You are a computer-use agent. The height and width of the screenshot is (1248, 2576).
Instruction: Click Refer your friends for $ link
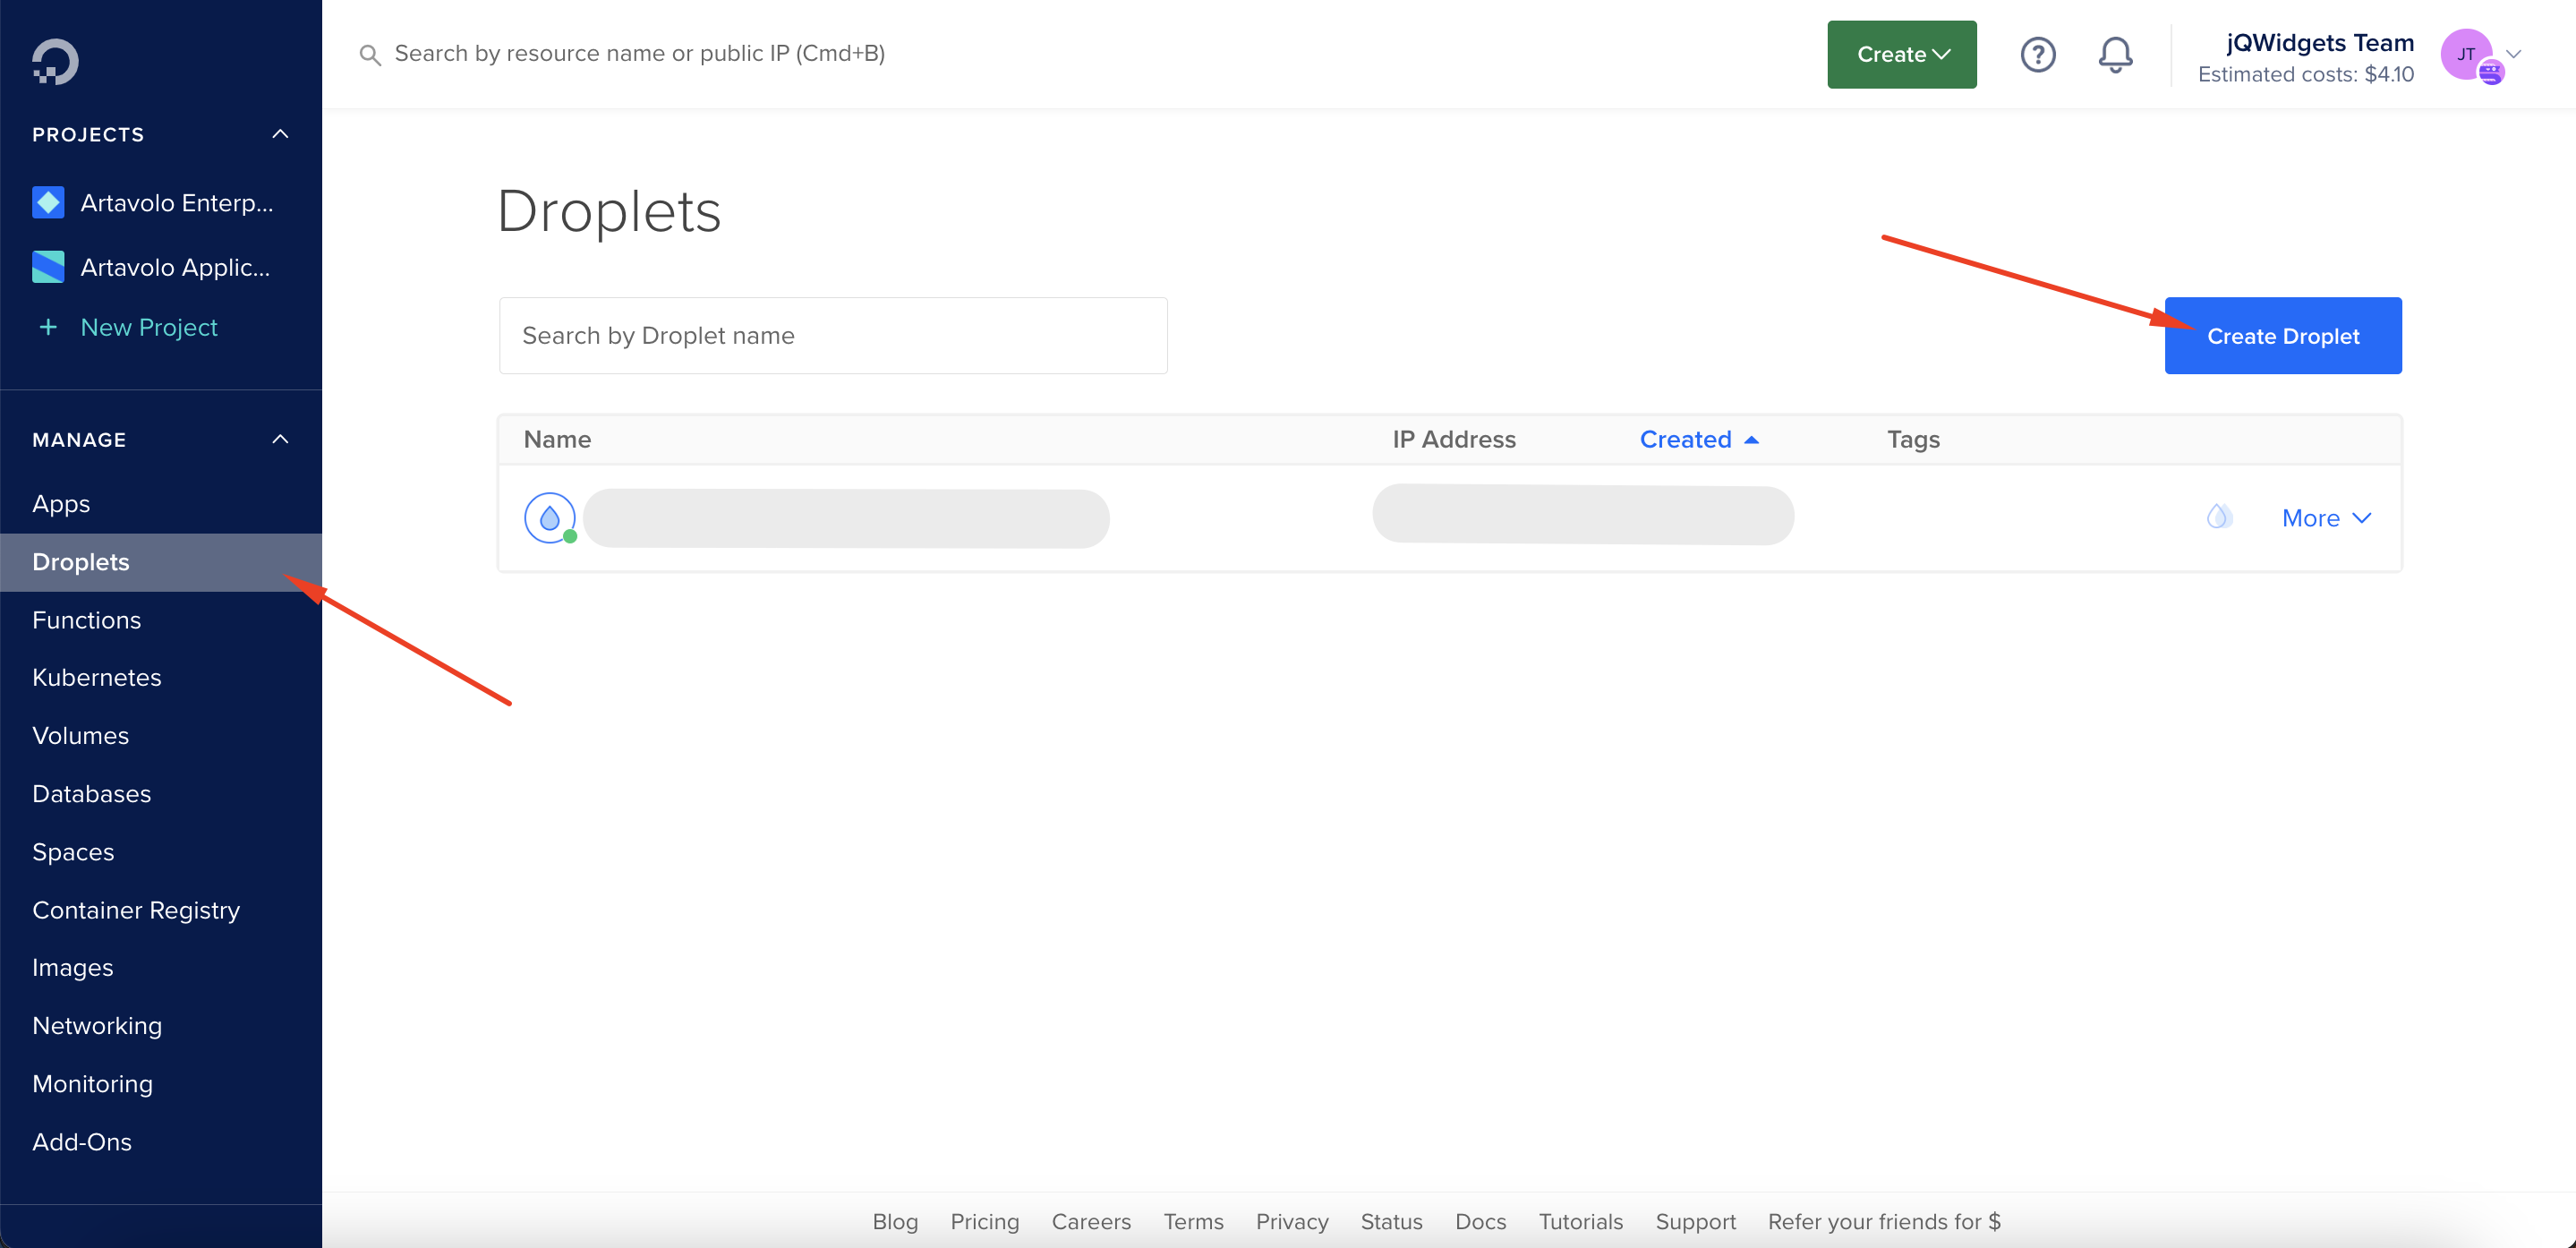tap(1884, 1222)
